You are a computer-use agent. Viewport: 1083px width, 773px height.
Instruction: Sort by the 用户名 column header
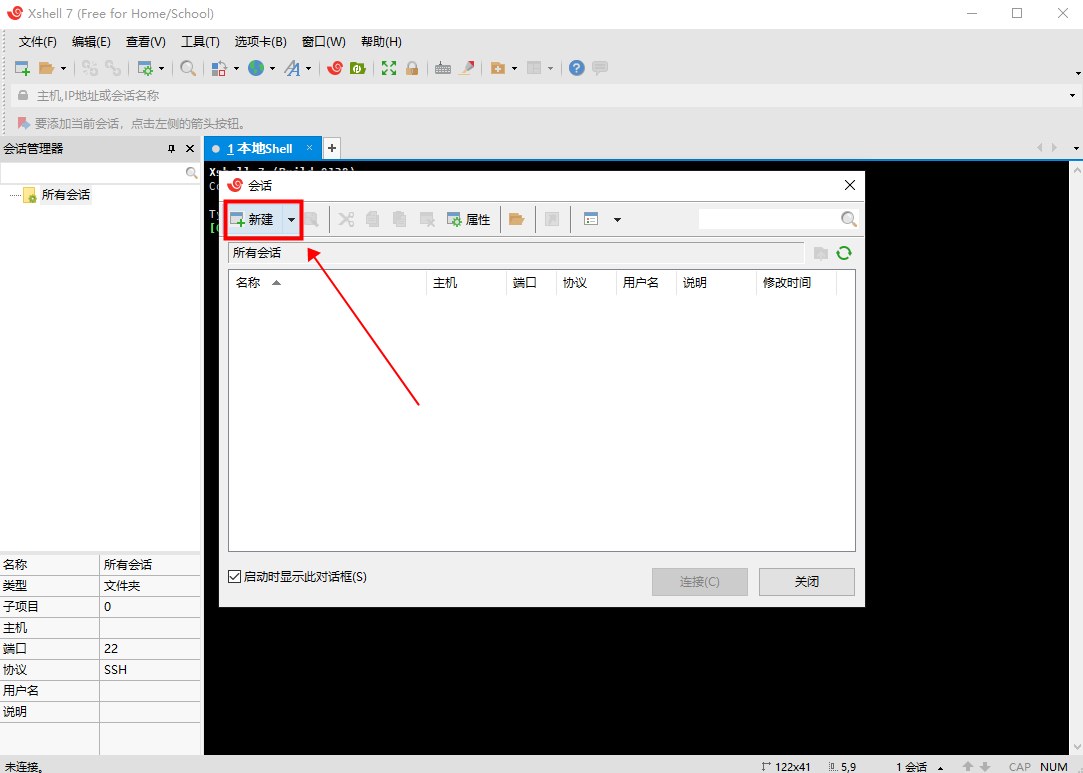646,283
